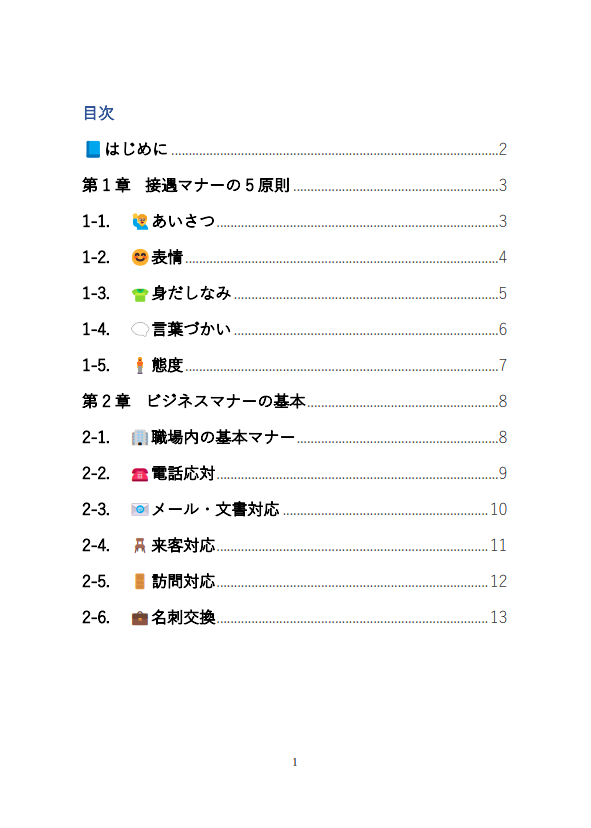Follow the 2-6 名刺交換 entry

coord(295,617)
